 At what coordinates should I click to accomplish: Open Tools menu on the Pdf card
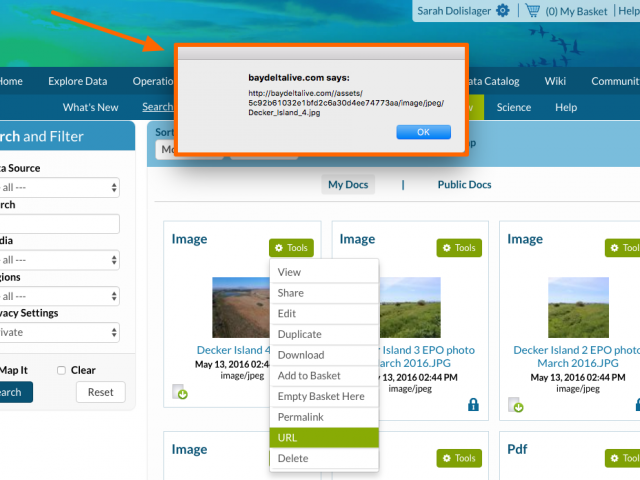click(622, 458)
